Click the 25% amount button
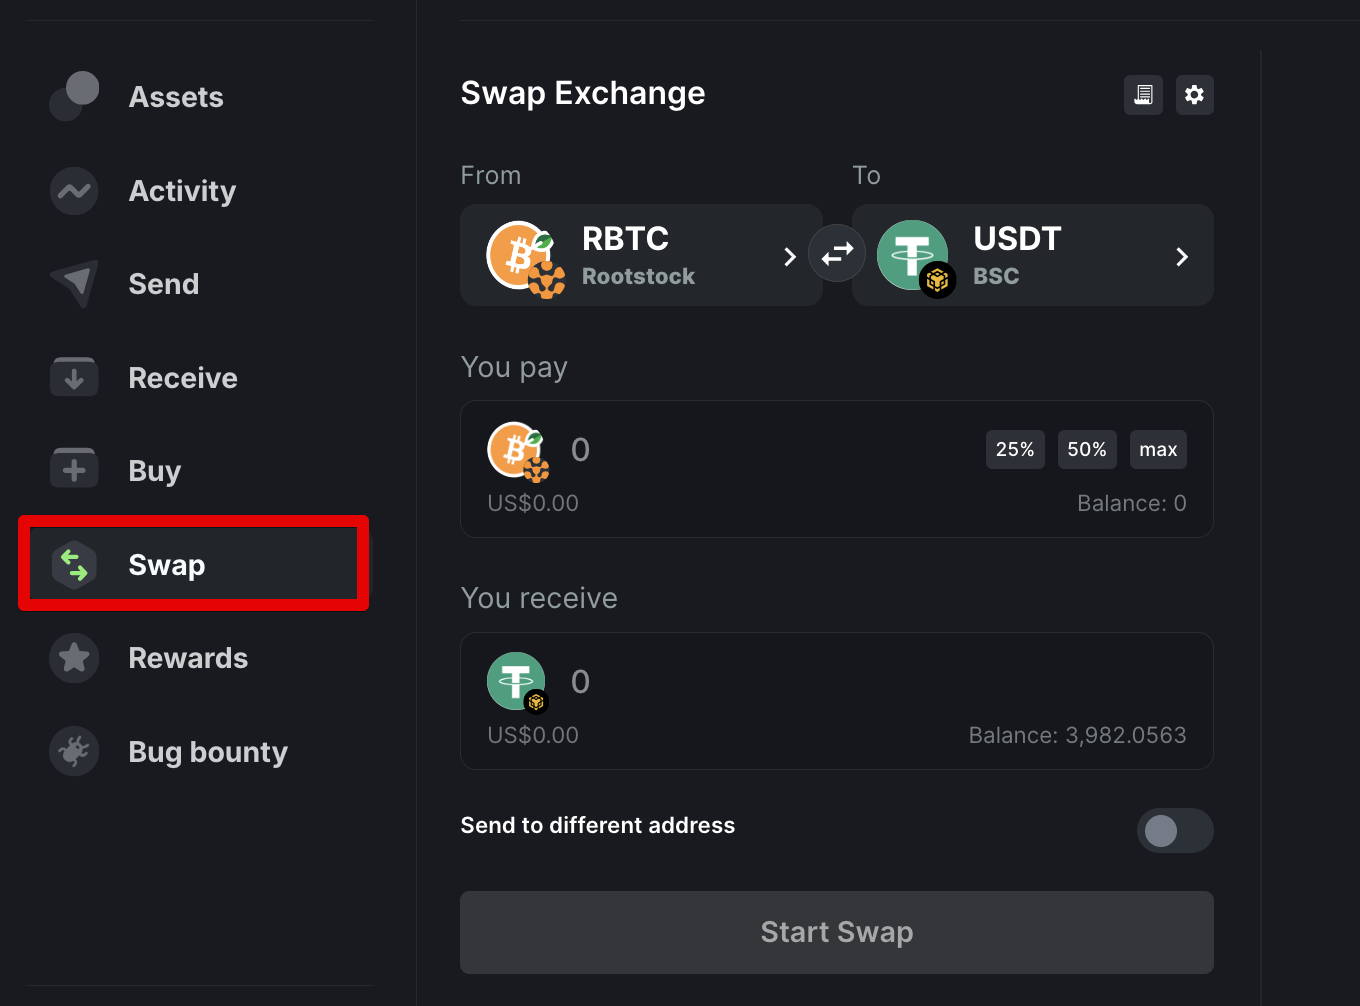Image resolution: width=1360 pixels, height=1006 pixels. coord(1015,450)
